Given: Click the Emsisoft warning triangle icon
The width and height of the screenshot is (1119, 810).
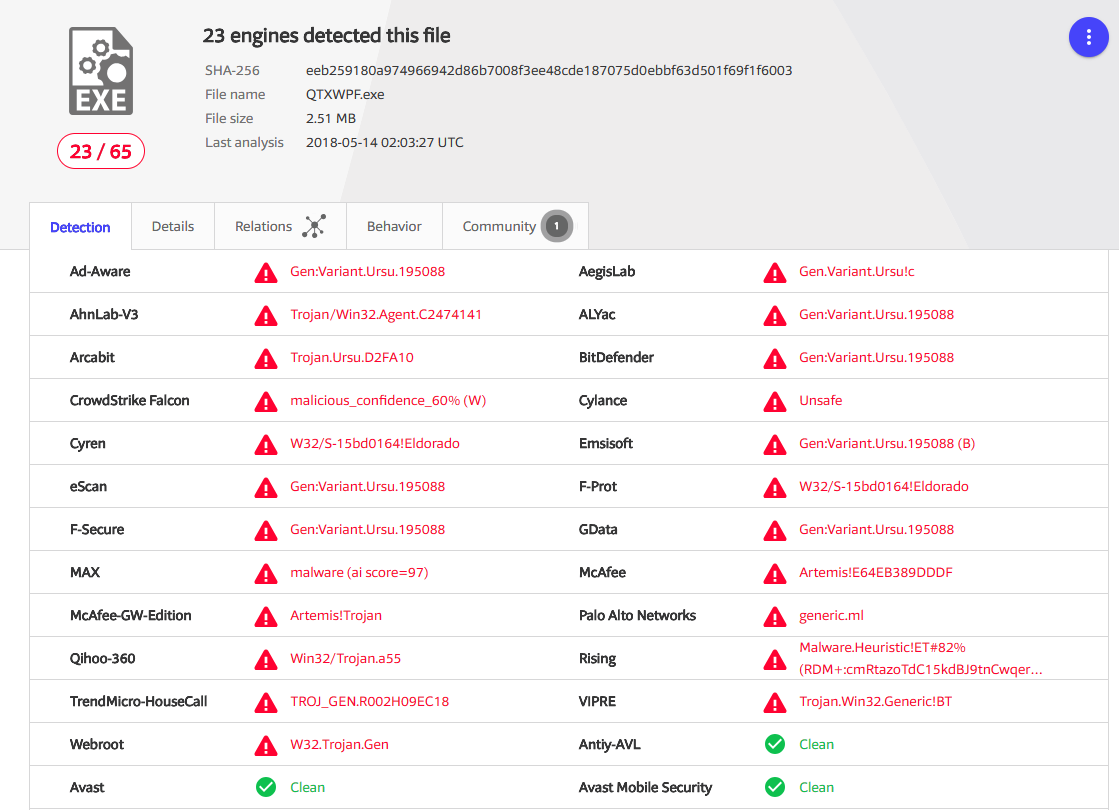Looking at the screenshot, I should pyautogui.click(x=775, y=445).
